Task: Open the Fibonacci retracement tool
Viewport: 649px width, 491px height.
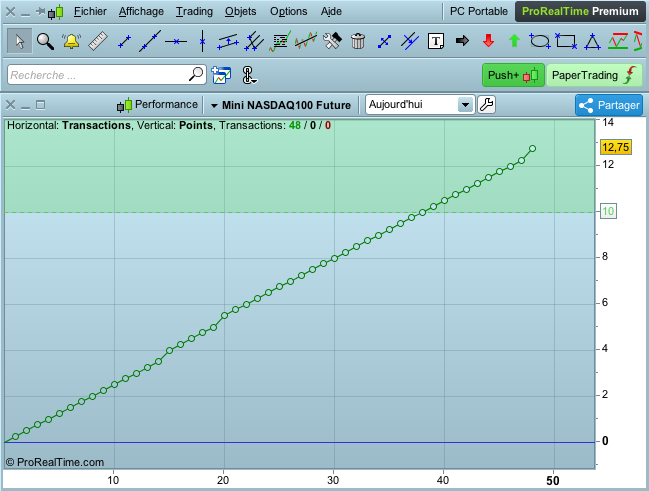Action: tap(280, 41)
